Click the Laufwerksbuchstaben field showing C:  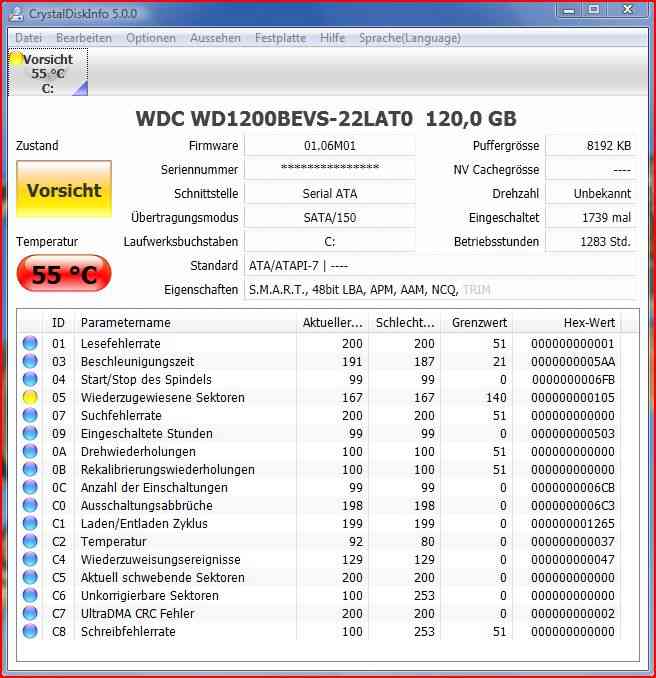pos(330,241)
